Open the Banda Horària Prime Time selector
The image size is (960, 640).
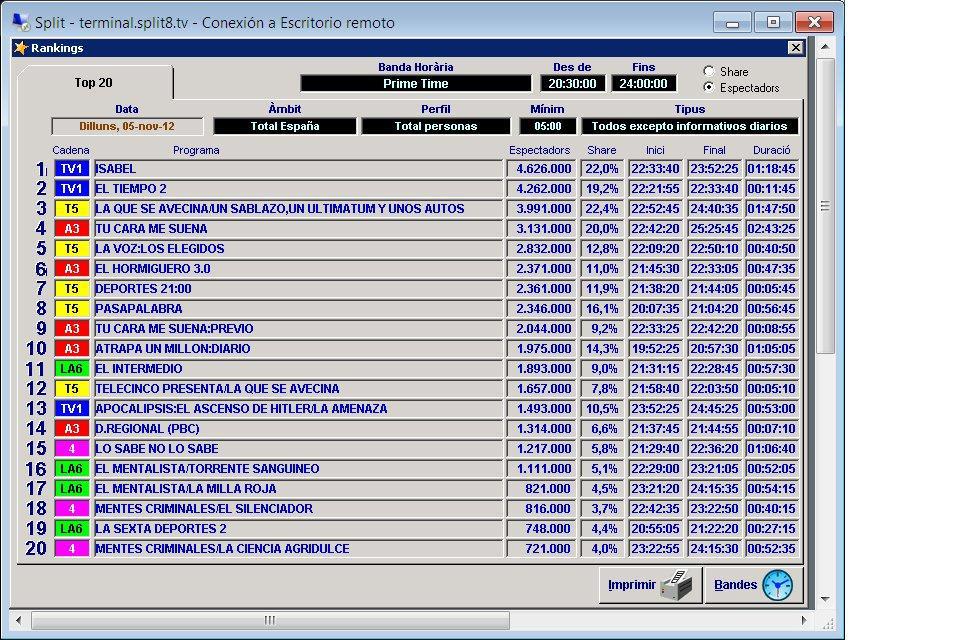[416, 83]
